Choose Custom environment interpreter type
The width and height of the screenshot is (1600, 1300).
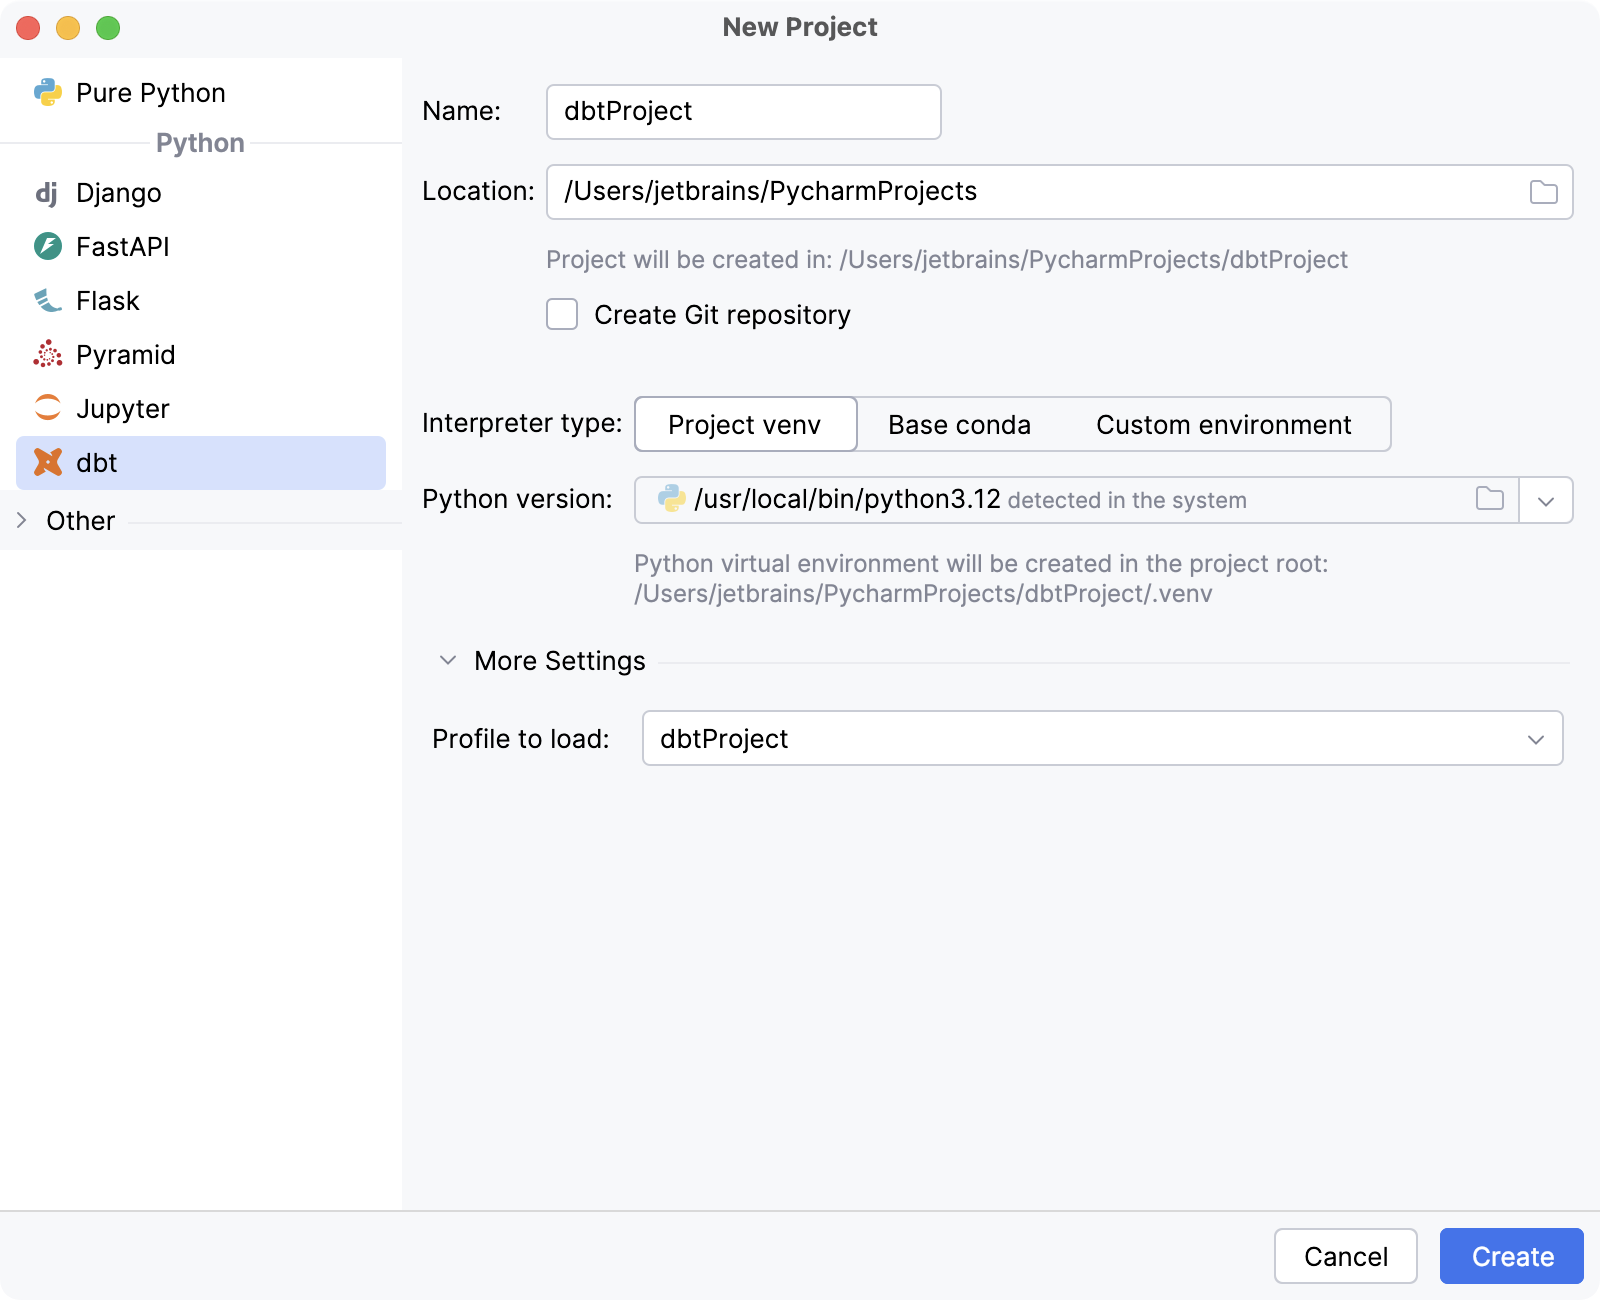(x=1223, y=425)
